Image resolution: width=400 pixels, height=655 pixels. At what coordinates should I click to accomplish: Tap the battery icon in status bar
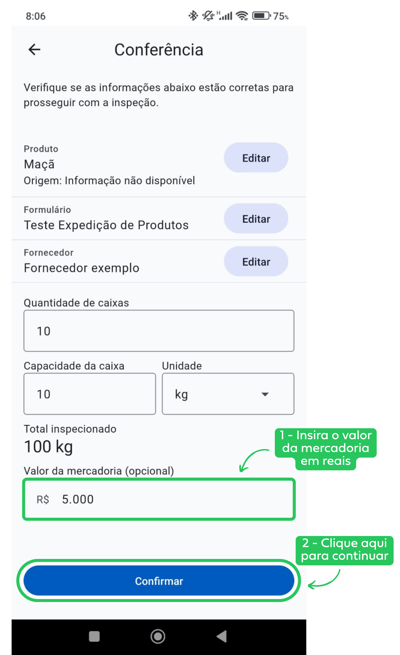(261, 16)
